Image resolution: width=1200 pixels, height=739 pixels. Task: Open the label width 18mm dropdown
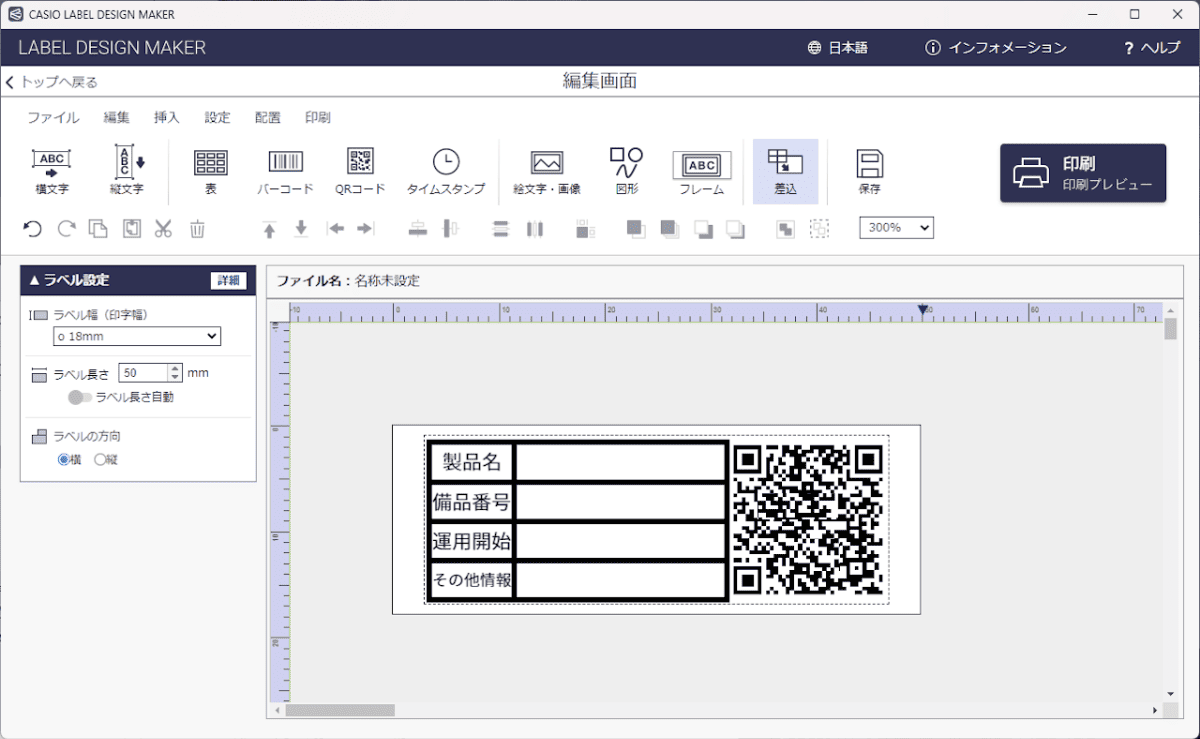pyautogui.click(x=137, y=336)
